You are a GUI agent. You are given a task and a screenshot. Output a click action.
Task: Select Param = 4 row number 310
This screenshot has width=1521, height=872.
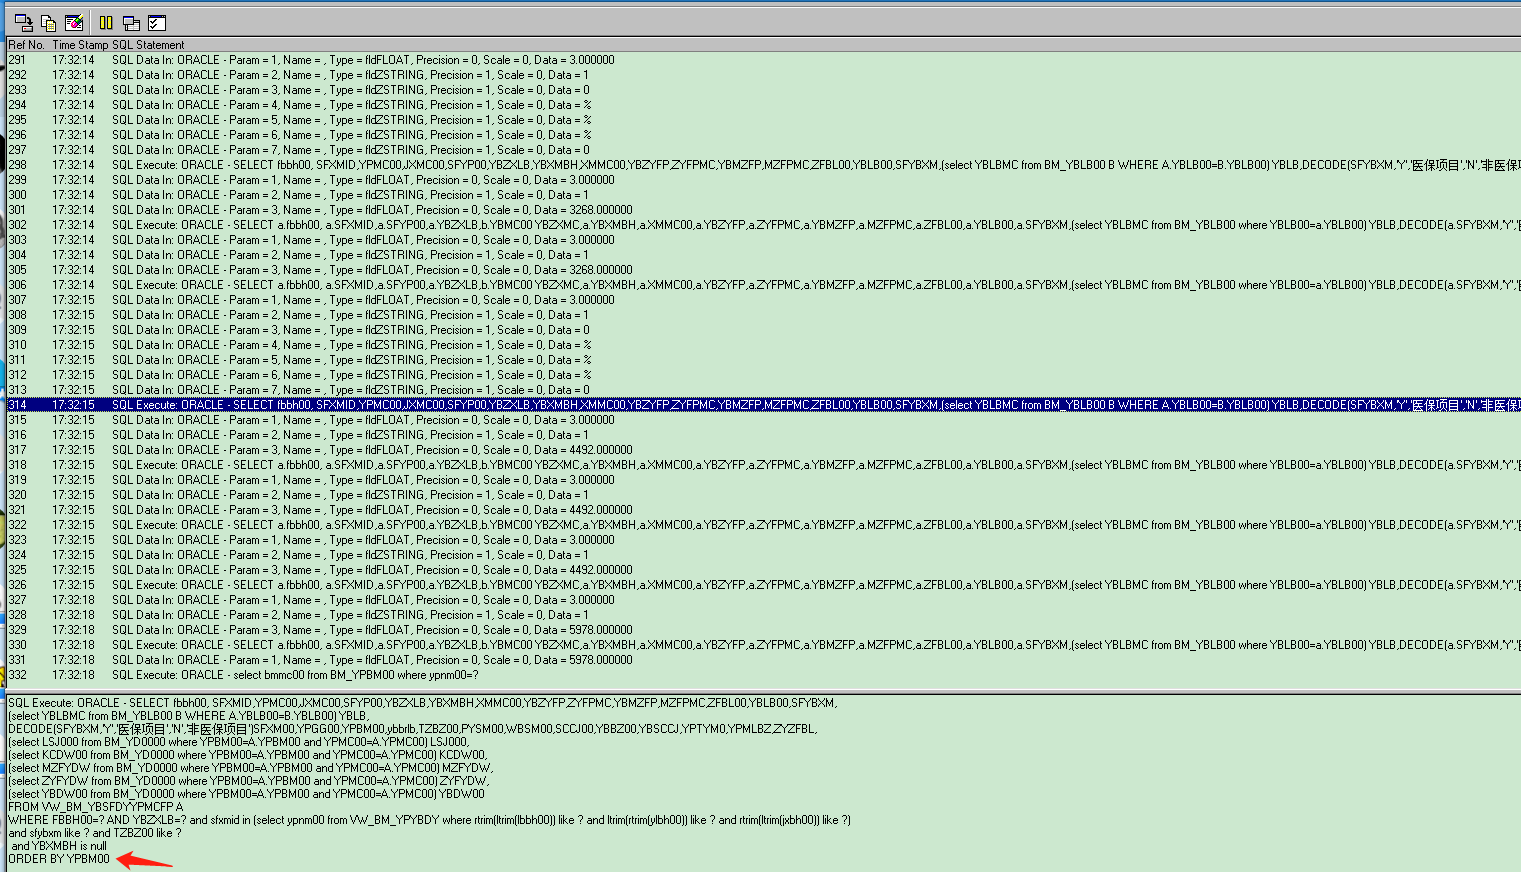pyautogui.click(x=764, y=345)
